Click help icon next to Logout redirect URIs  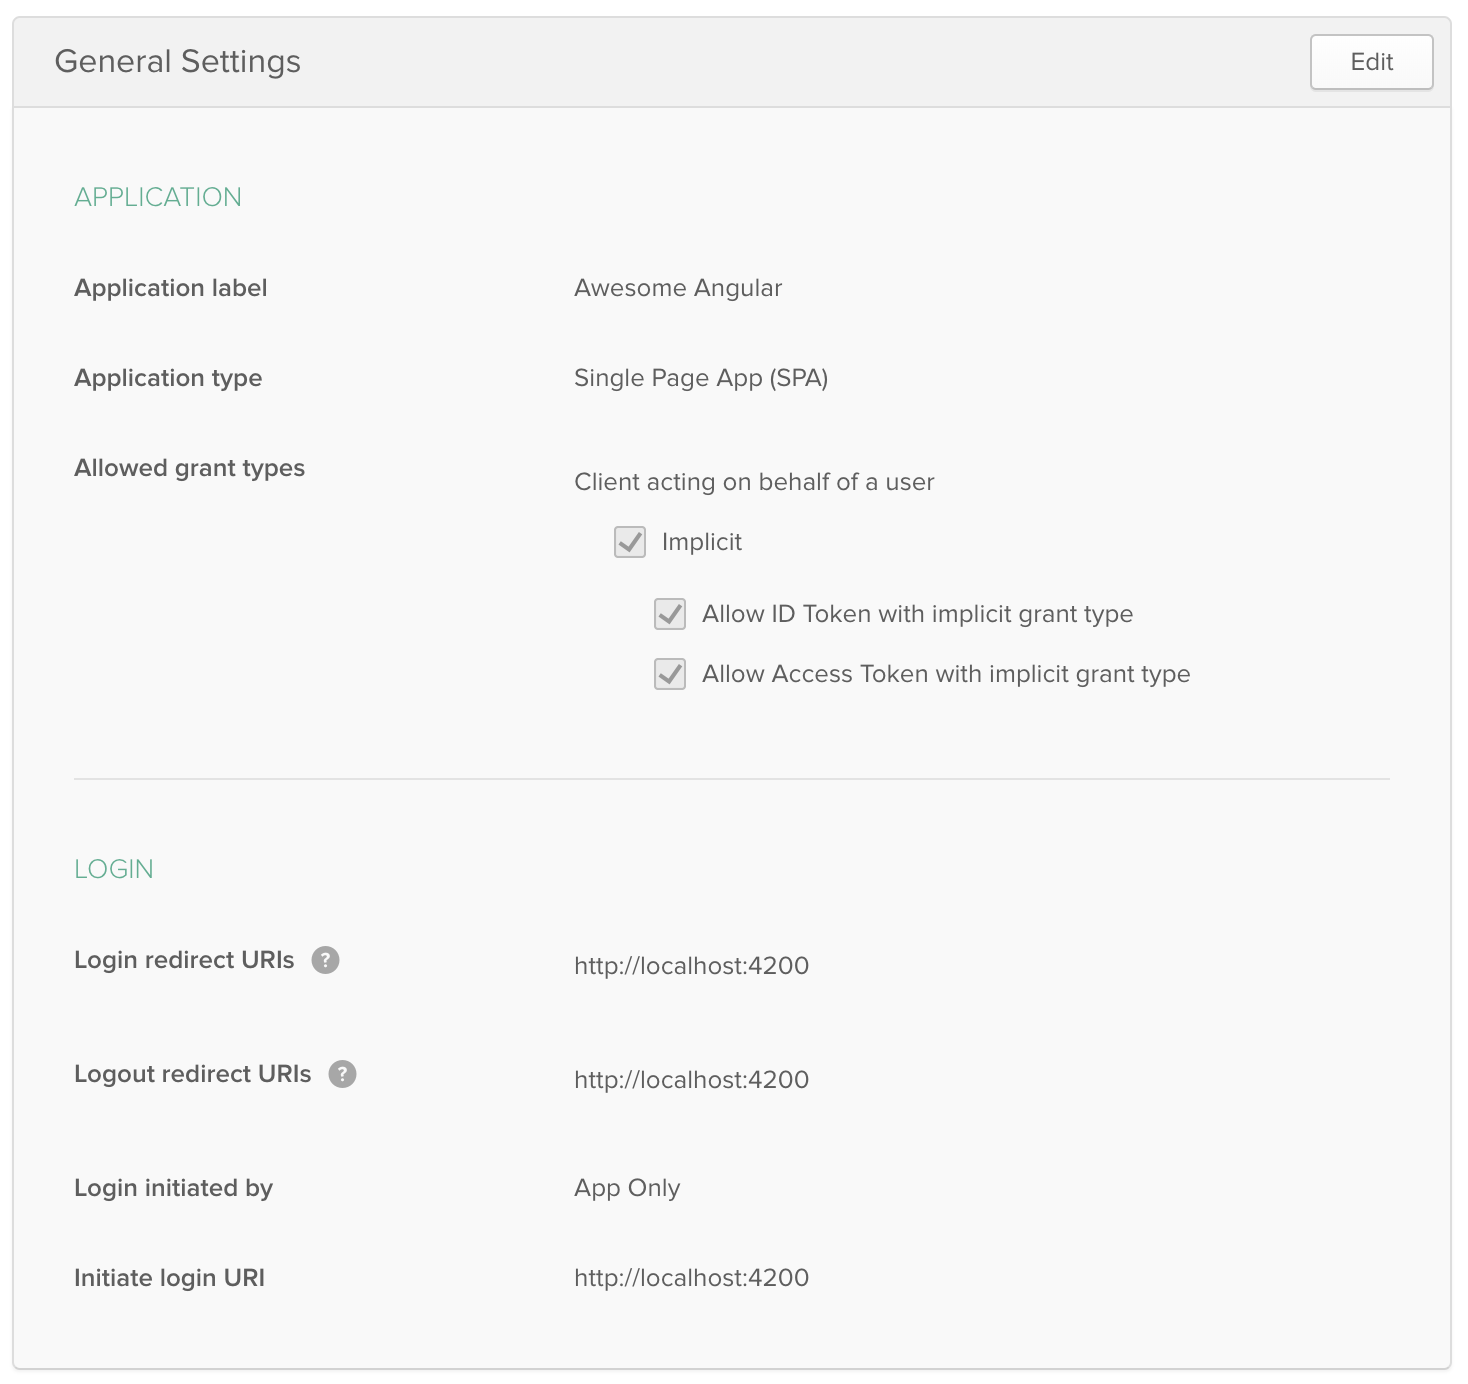click(x=342, y=1074)
